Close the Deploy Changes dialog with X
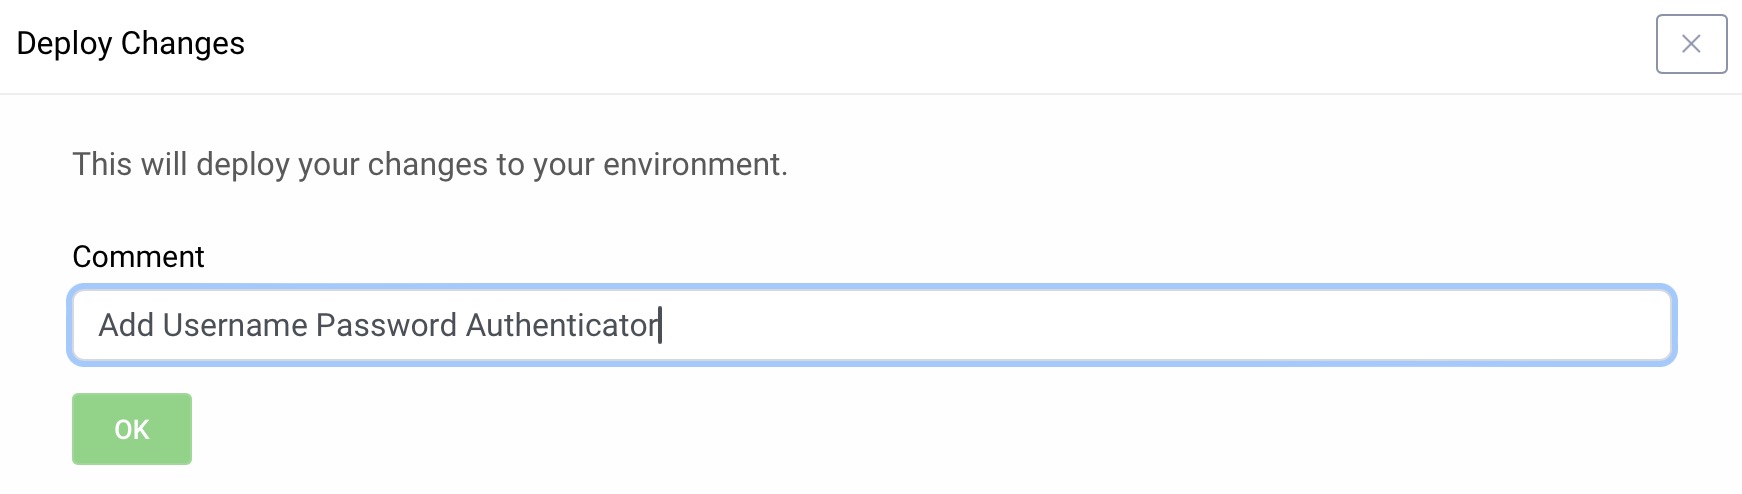The width and height of the screenshot is (1742, 494). pyautogui.click(x=1691, y=44)
